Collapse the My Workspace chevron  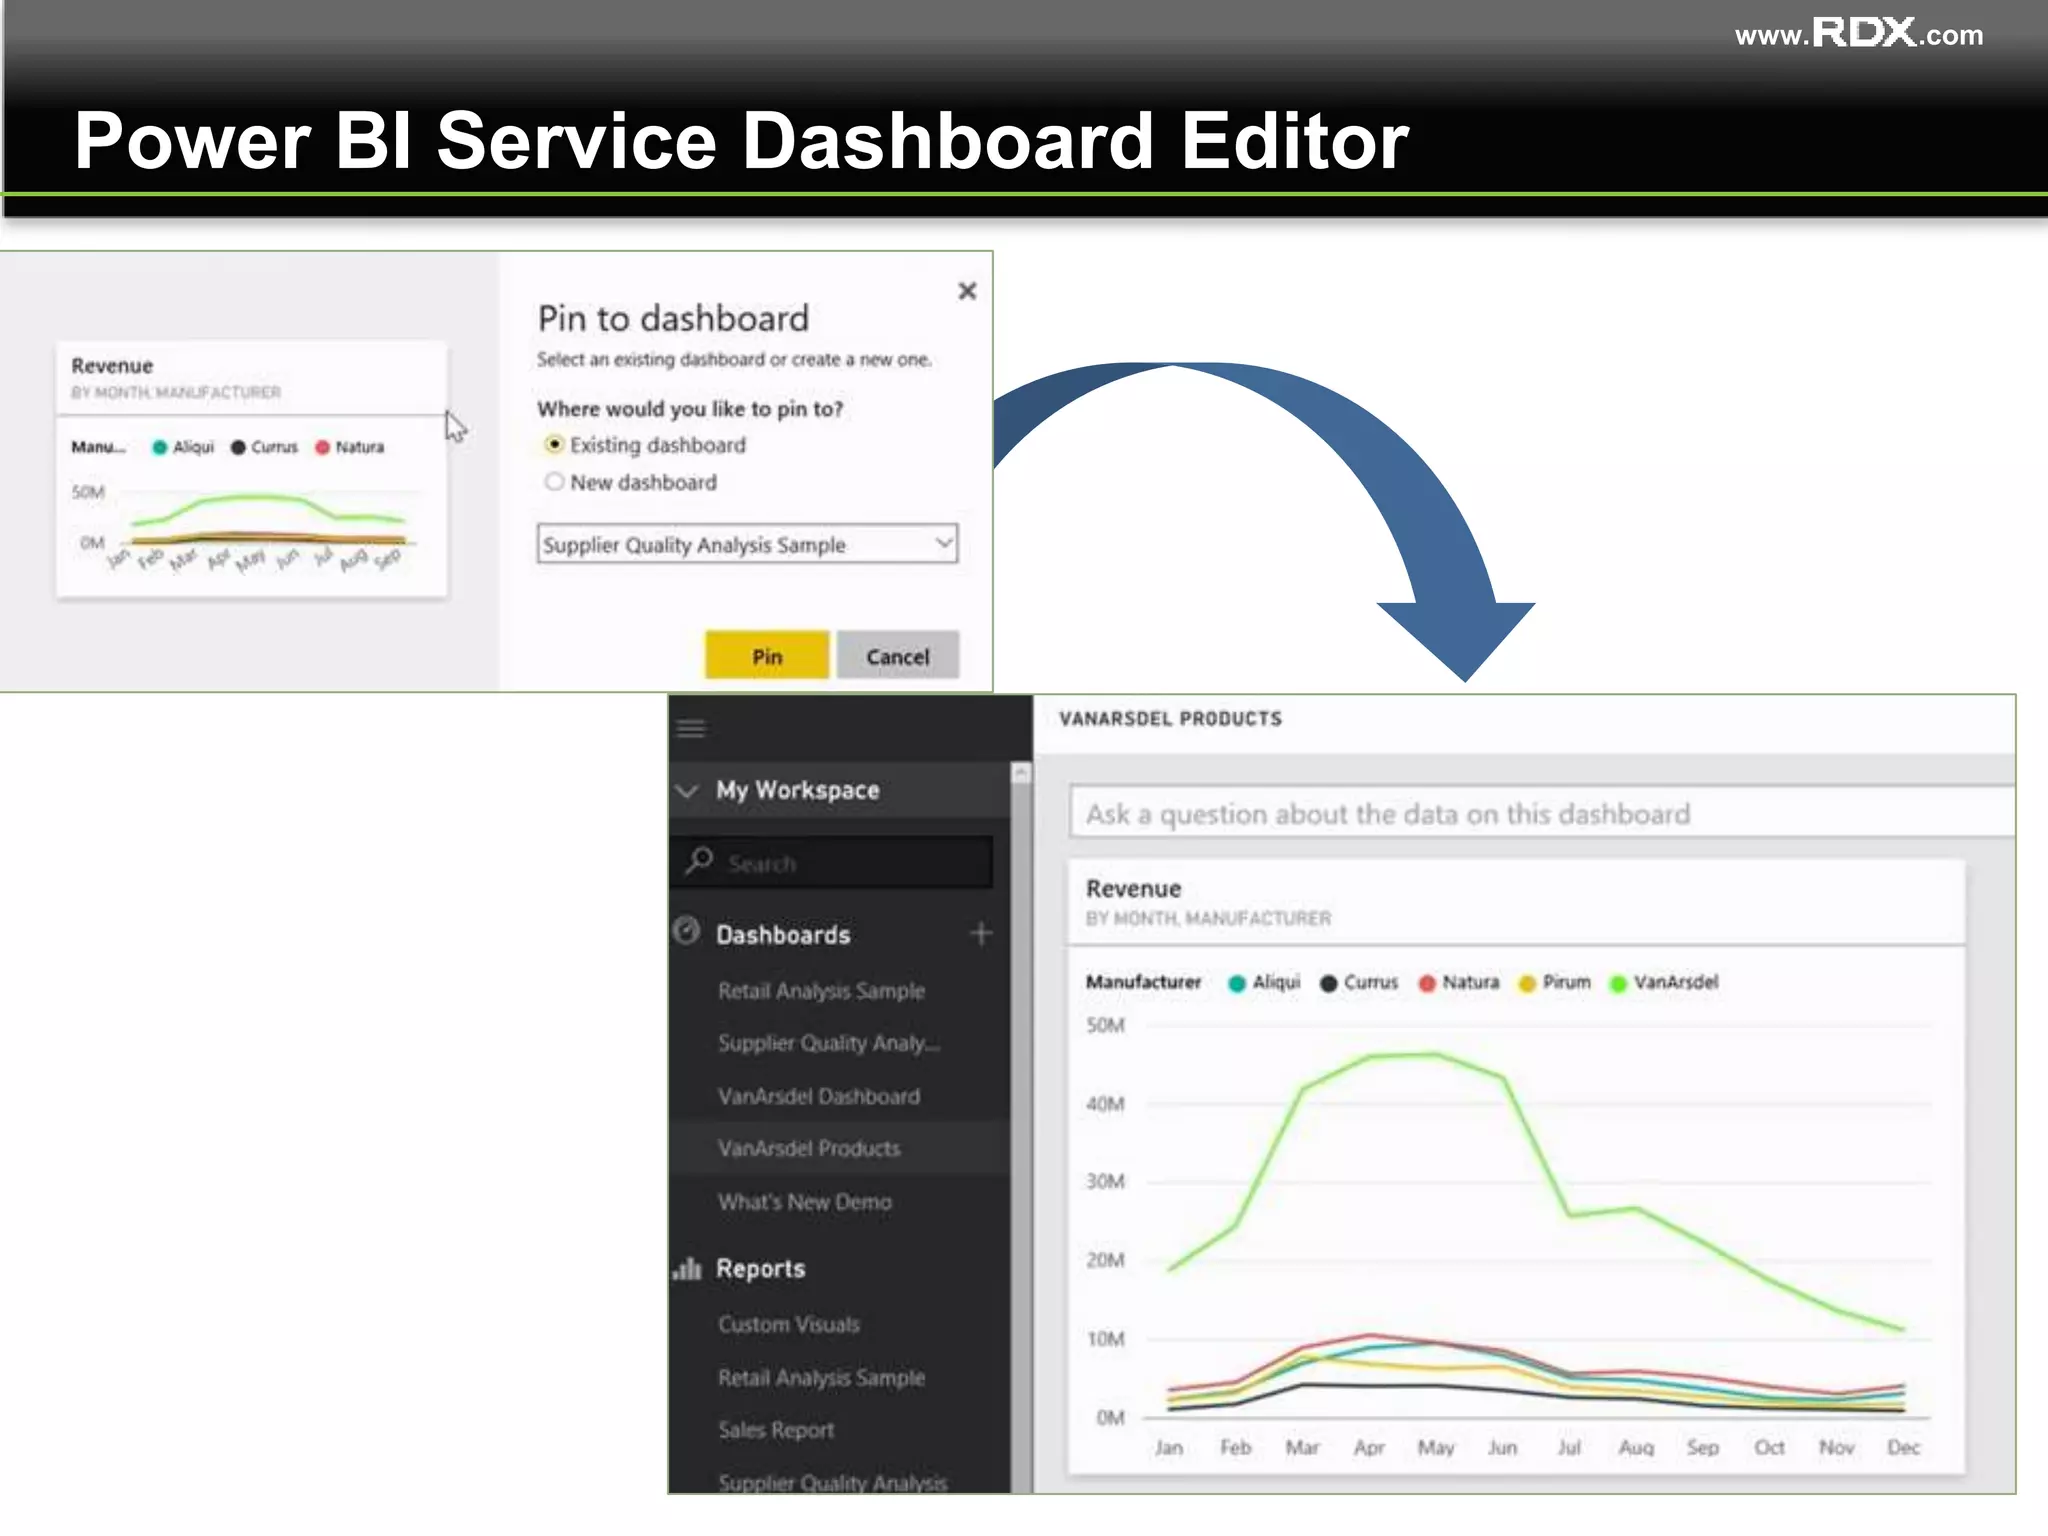tap(687, 790)
